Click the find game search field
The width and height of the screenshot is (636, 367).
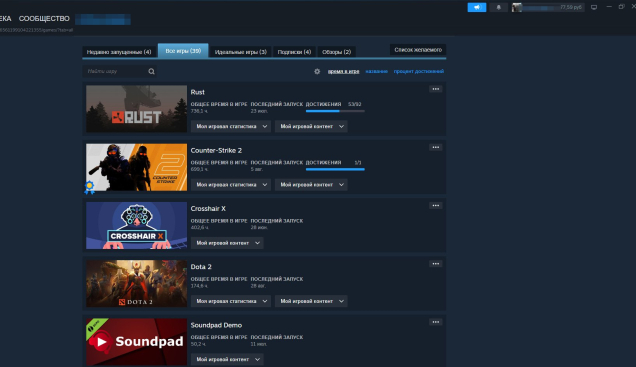[x=116, y=71]
